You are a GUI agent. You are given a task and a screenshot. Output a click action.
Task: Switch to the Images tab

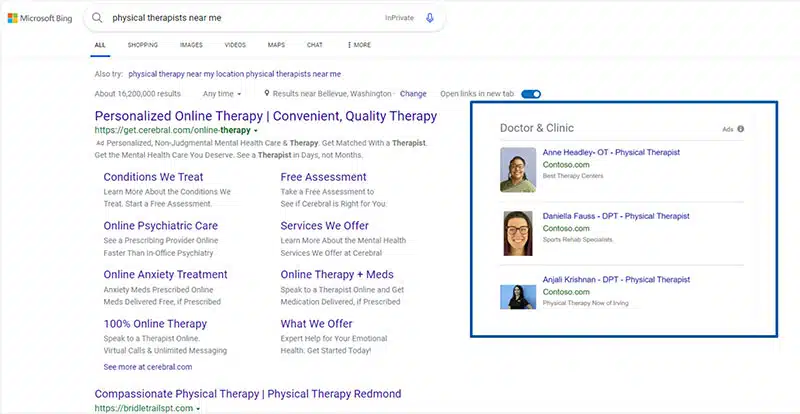click(x=191, y=45)
